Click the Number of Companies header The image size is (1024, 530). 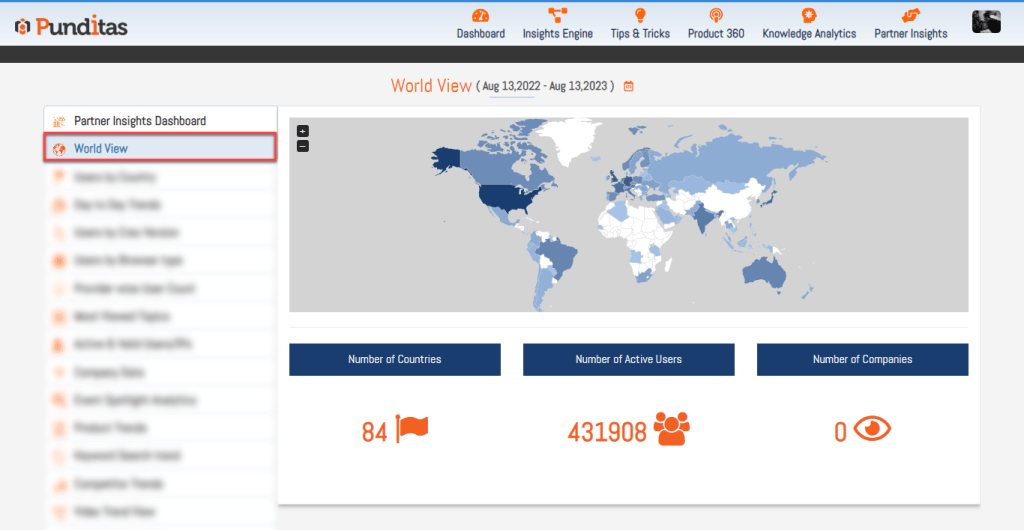point(862,360)
